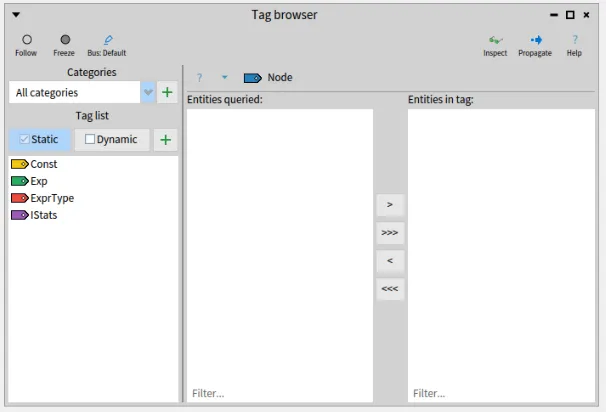Open Help from the toolbar

(574, 40)
